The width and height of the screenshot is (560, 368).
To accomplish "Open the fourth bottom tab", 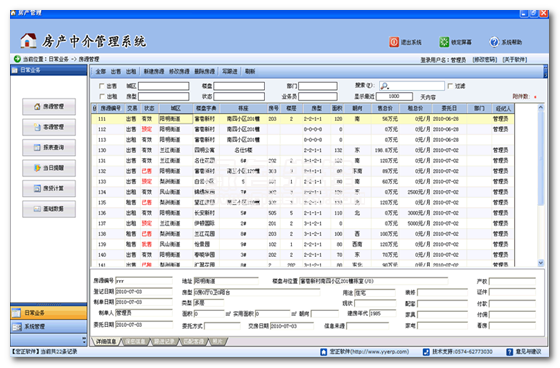I will click(x=194, y=342).
